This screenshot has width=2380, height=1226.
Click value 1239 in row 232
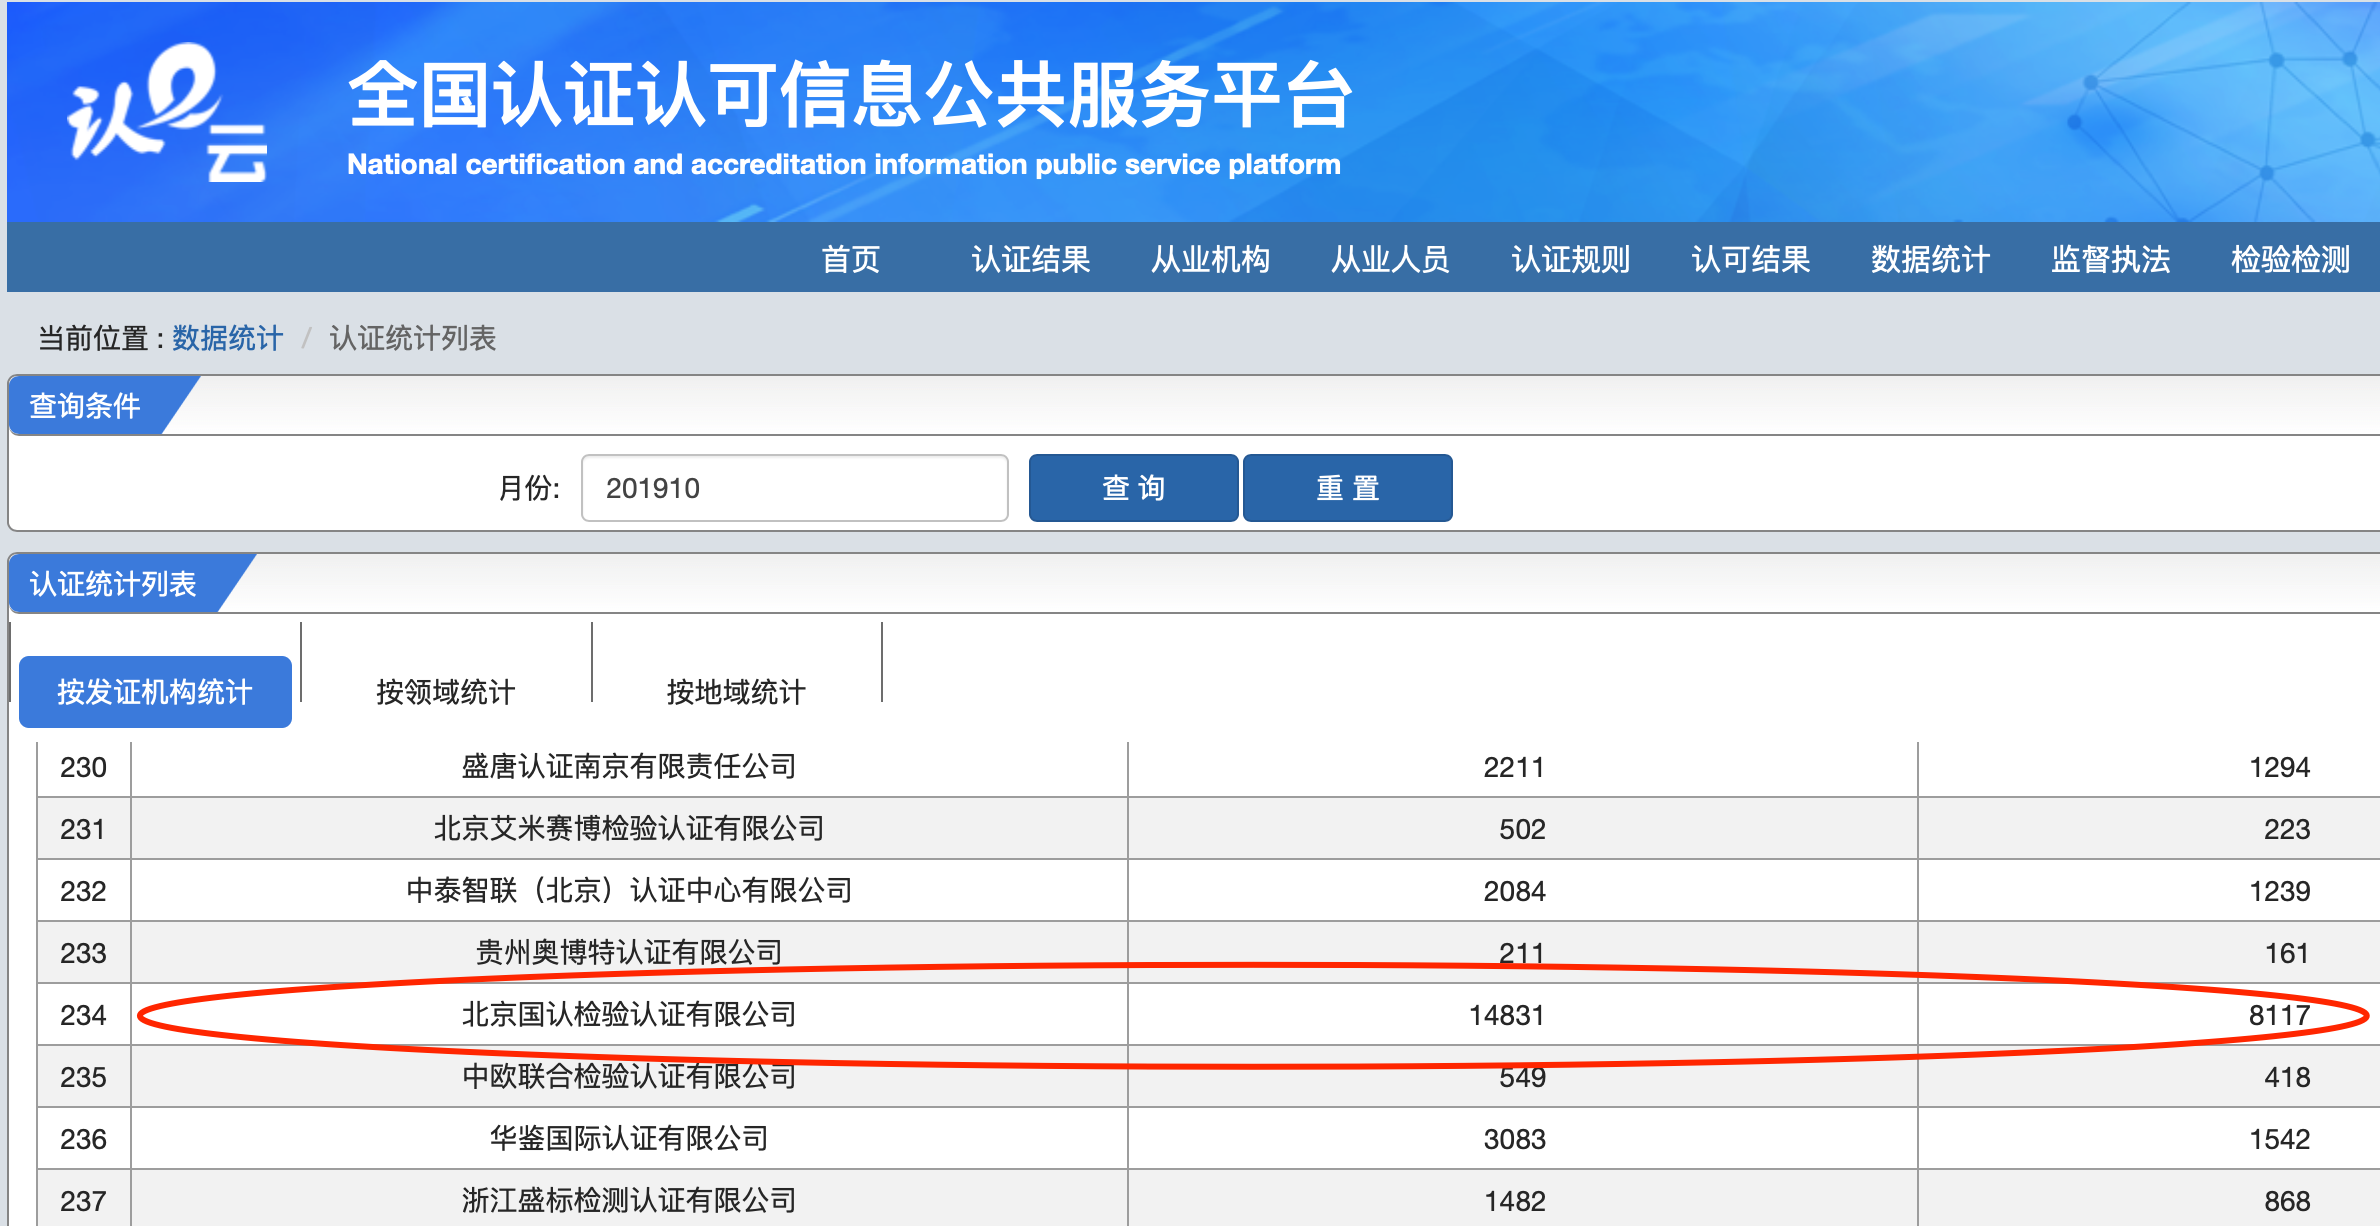pyautogui.click(x=2279, y=892)
